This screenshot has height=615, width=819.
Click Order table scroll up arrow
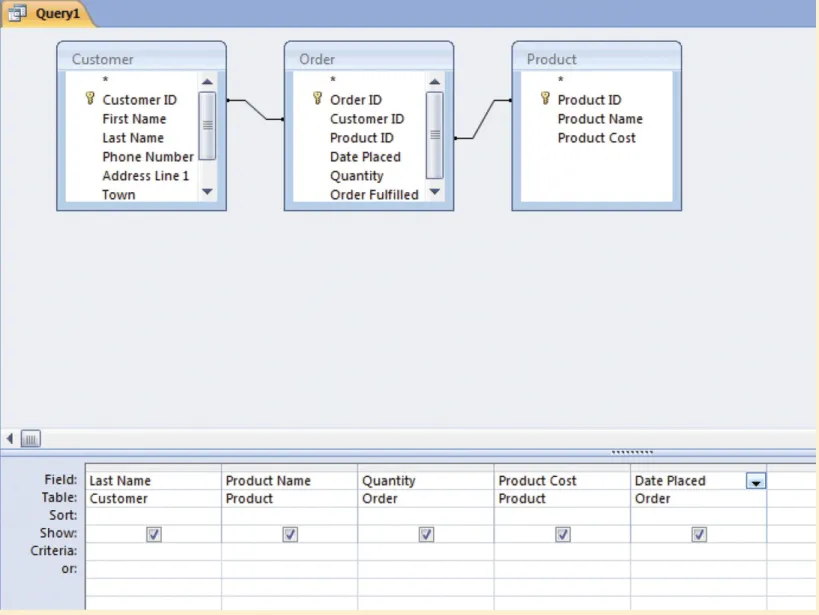435,82
